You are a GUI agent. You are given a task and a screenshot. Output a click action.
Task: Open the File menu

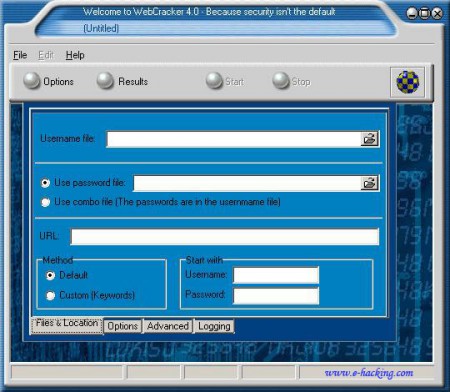(x=20, y=55)
